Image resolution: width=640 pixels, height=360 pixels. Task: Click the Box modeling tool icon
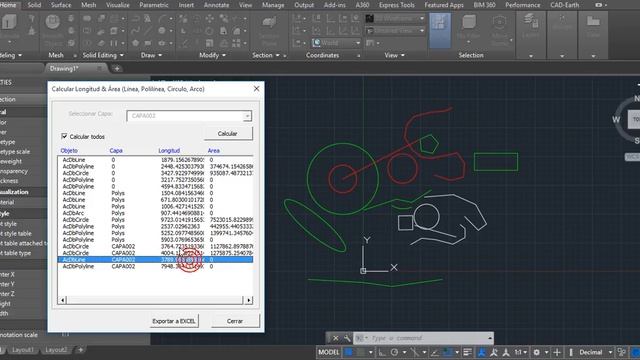(8, 22)
